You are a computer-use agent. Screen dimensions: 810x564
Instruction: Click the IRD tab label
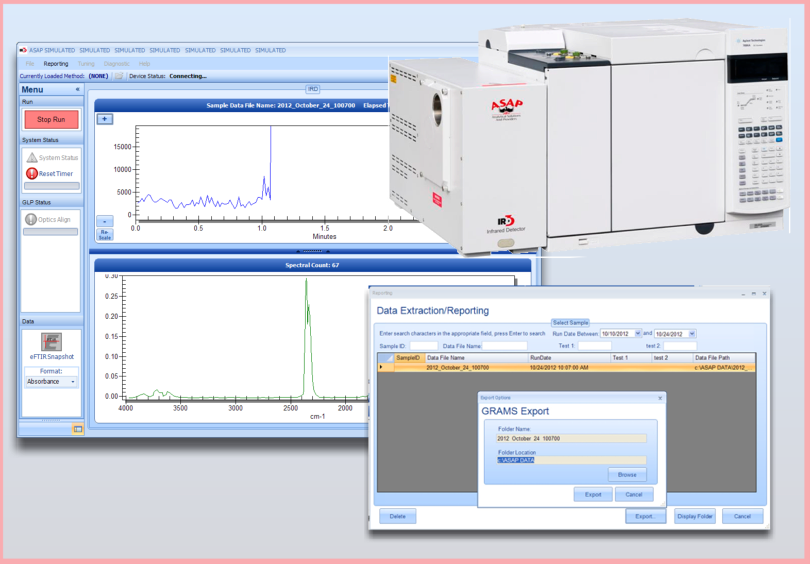[313, 89]
